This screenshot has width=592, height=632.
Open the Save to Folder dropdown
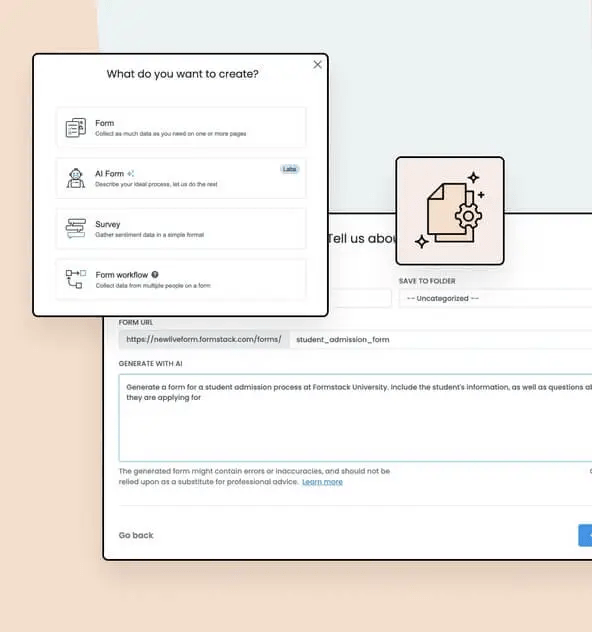495,298
